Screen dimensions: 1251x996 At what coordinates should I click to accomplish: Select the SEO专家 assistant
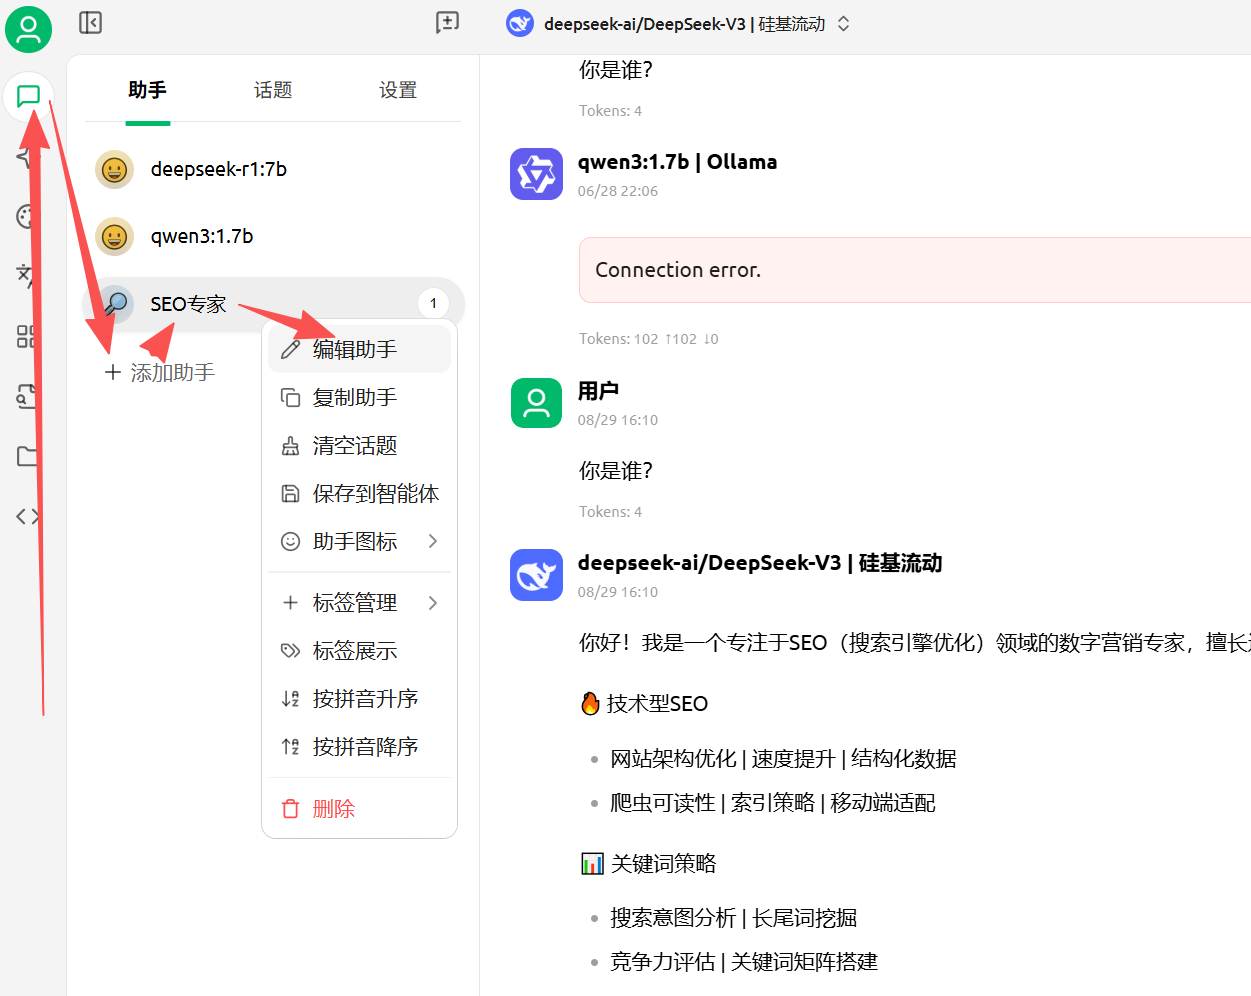(x=273, y=303)
